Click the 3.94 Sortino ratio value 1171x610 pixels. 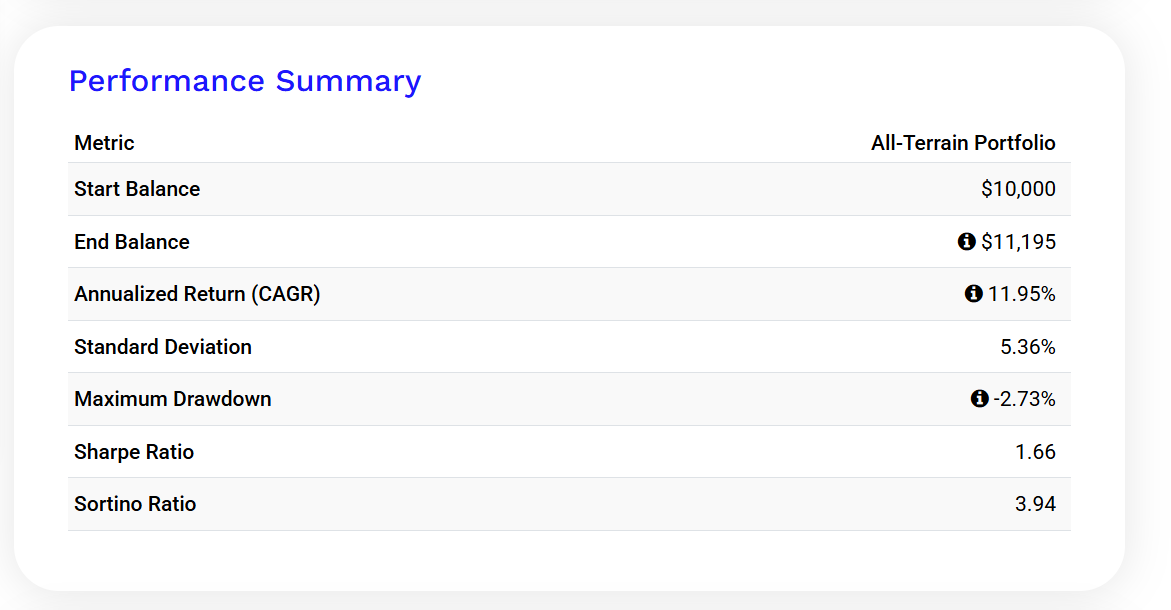[1035, 504]
